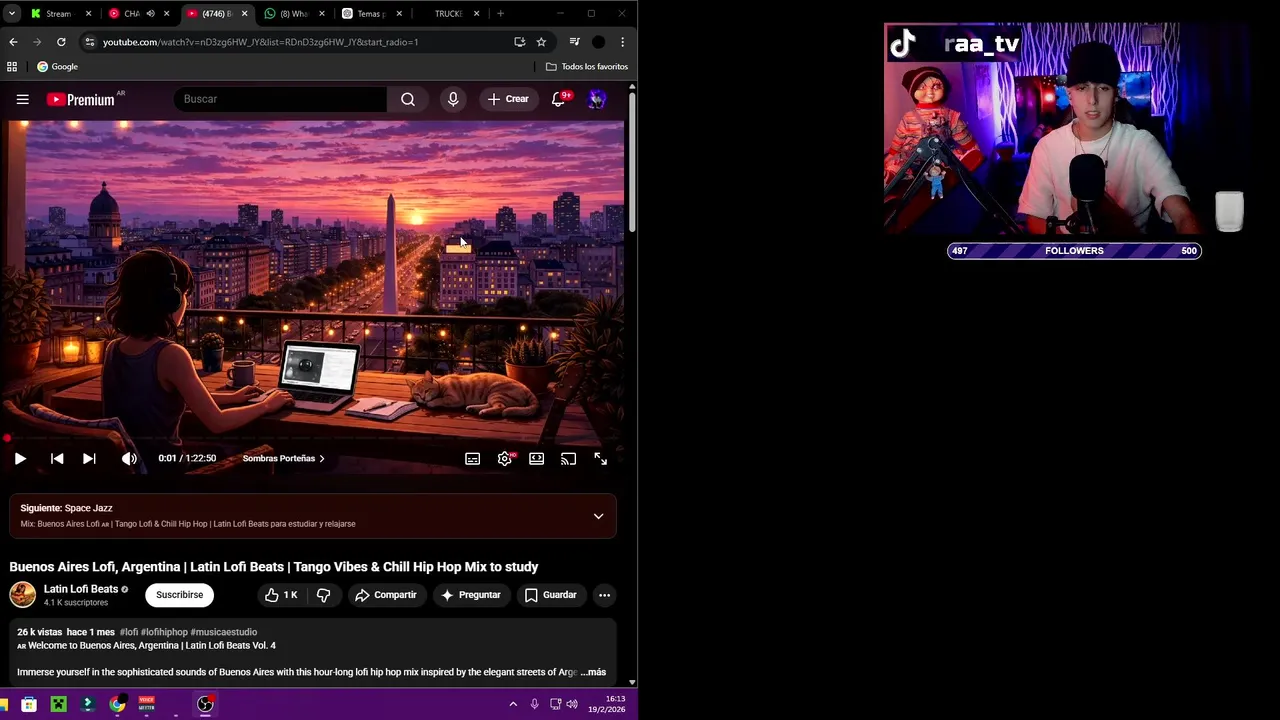Skip to the next video
The width and height of the screenshot is (1280, 720).
click(89, 458)
